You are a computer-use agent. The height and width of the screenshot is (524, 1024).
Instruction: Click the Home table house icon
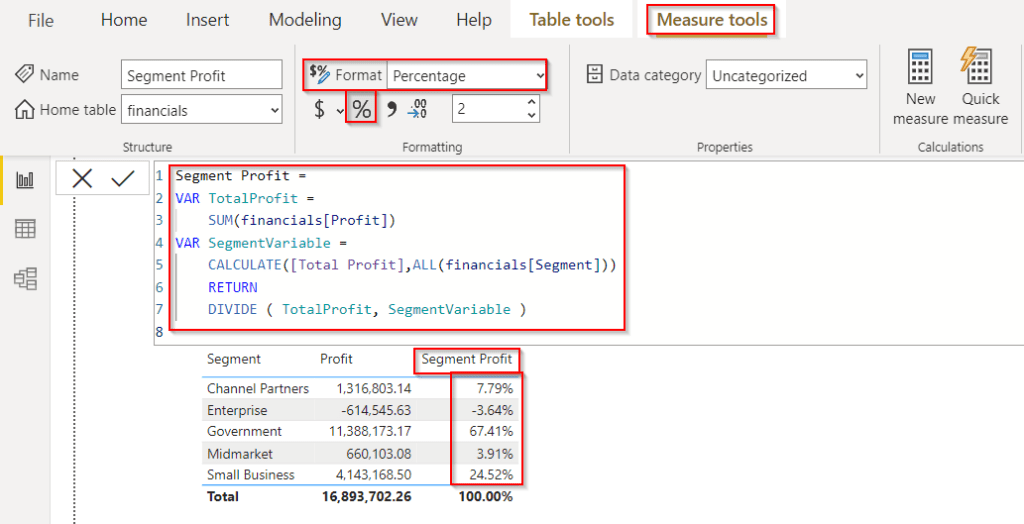(x=24, y=110)
